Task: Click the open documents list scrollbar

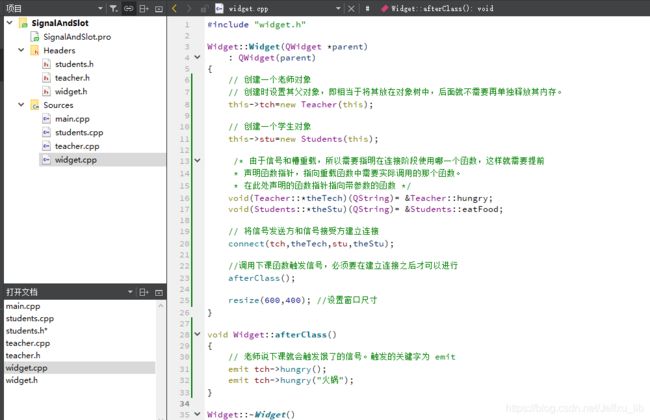Action: click(161, 360)
